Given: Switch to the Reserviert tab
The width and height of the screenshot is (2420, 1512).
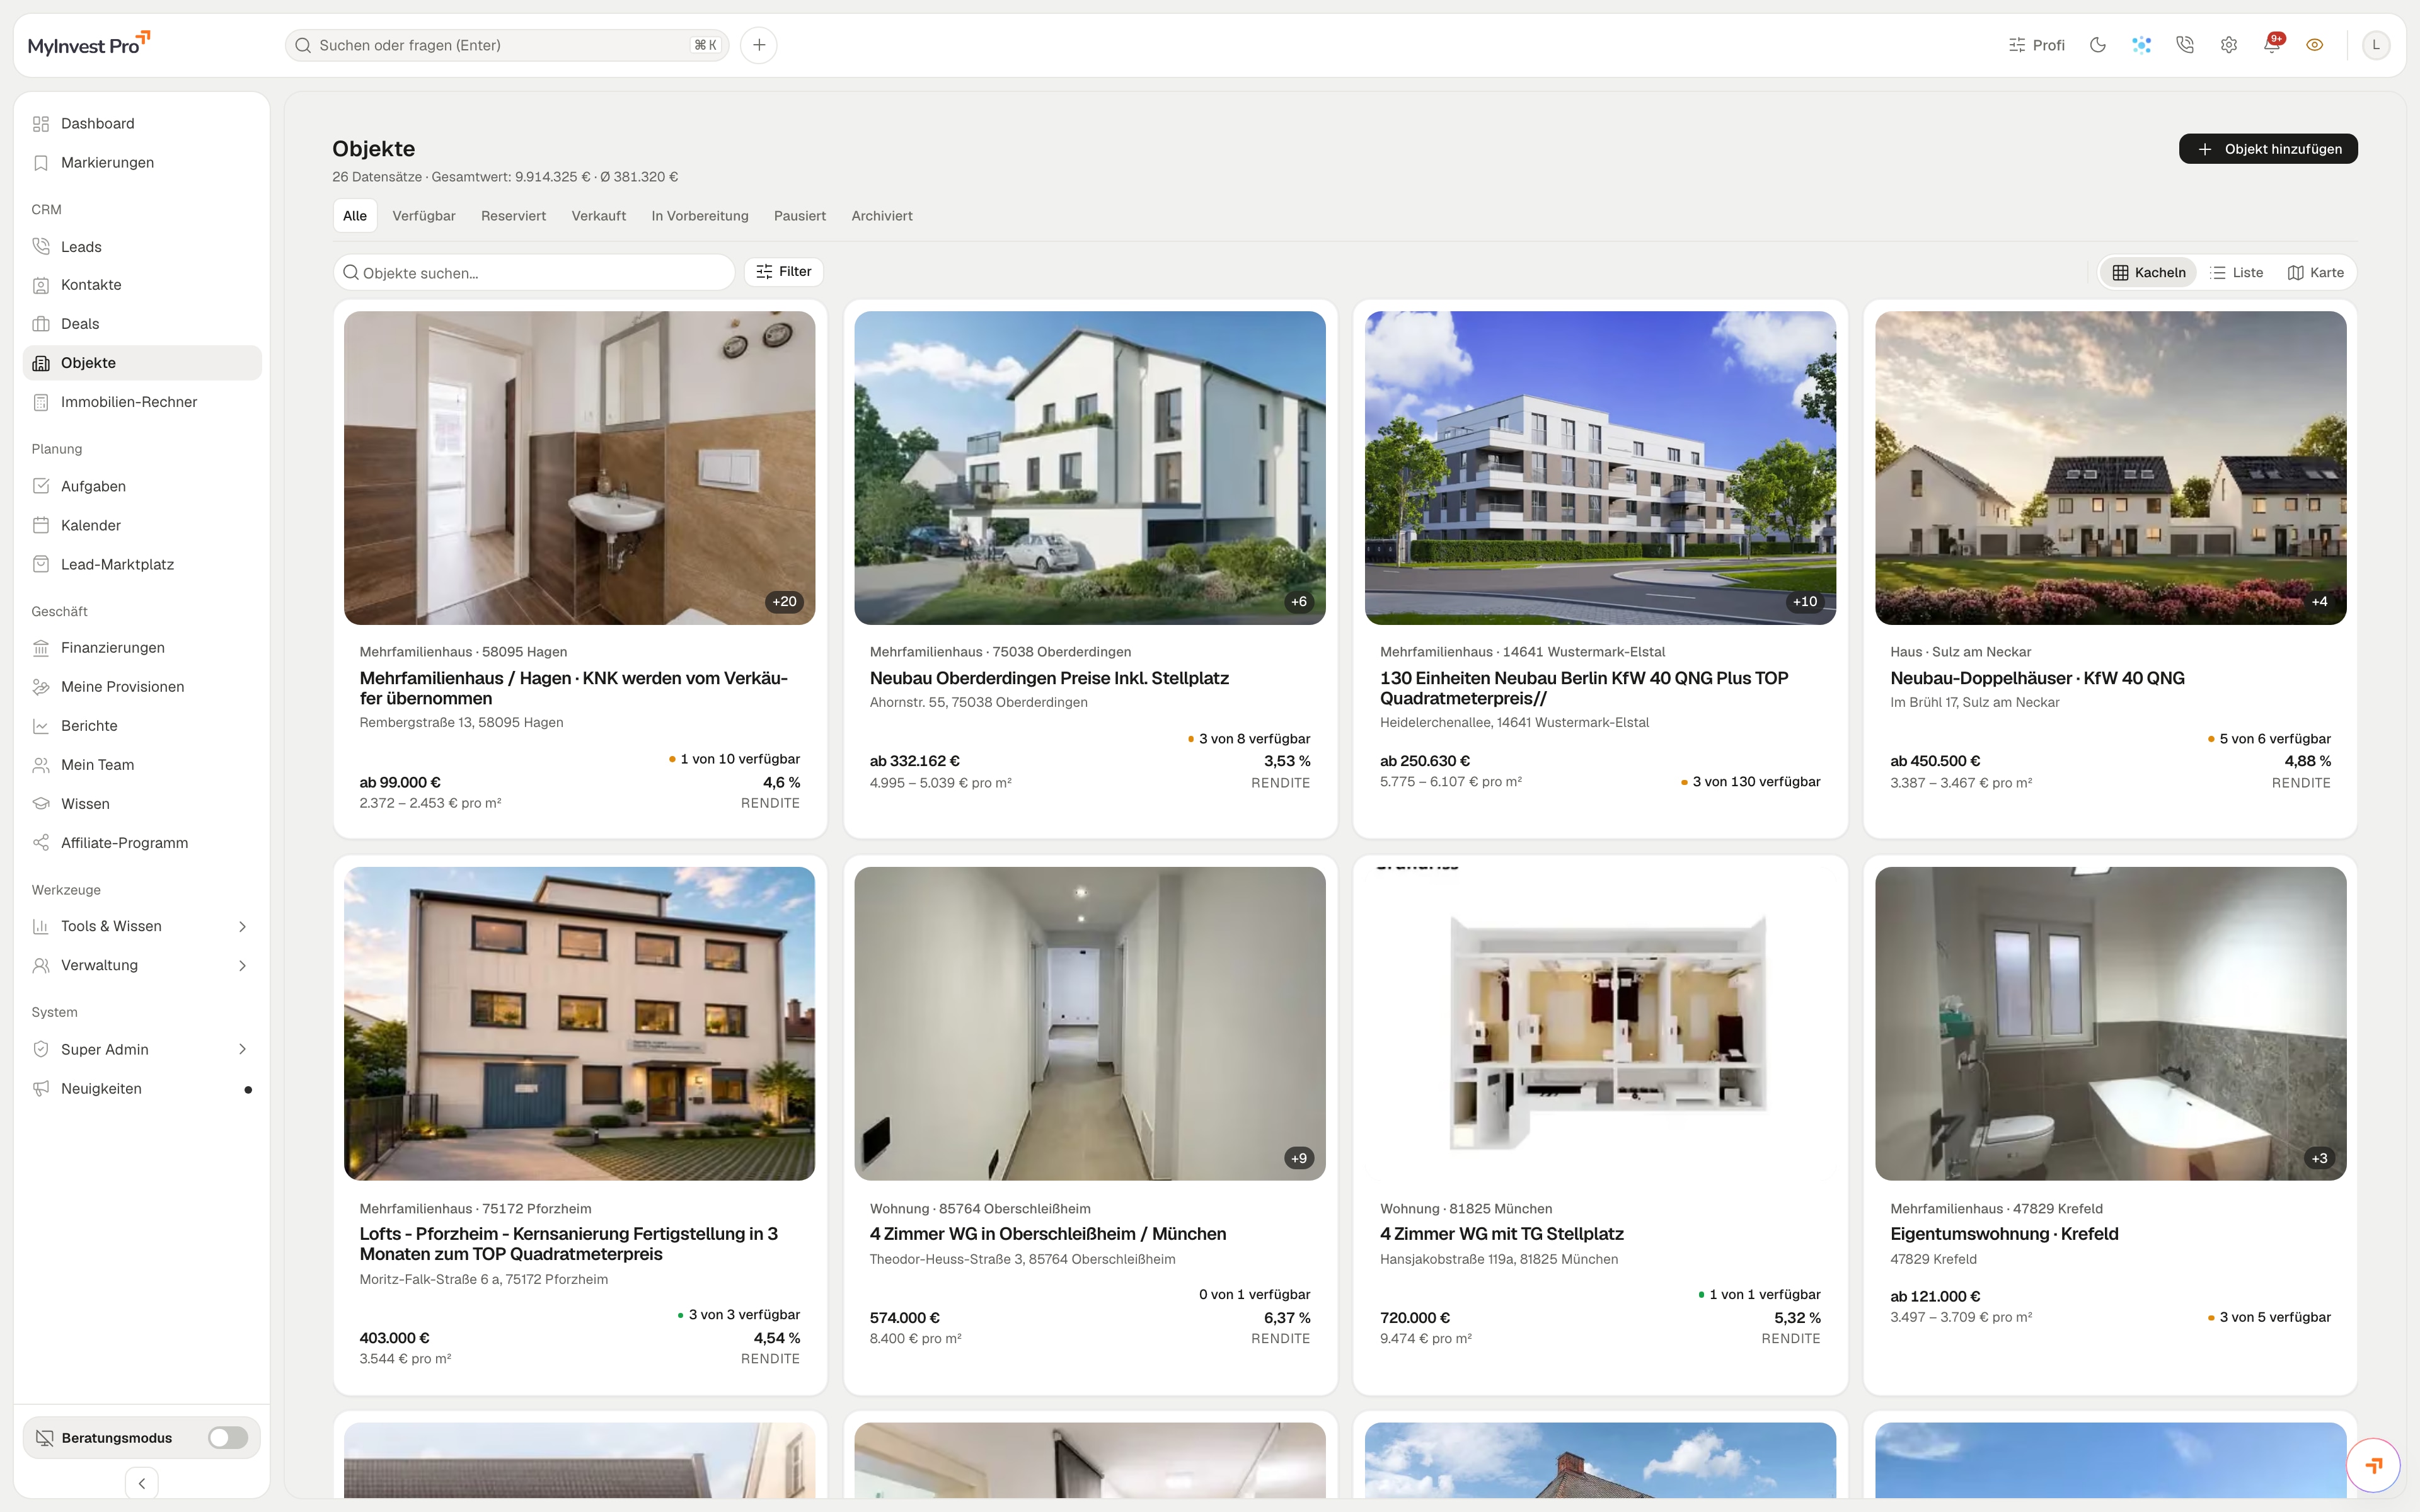Looking at the screenshot, I should [x=513, y=216].
